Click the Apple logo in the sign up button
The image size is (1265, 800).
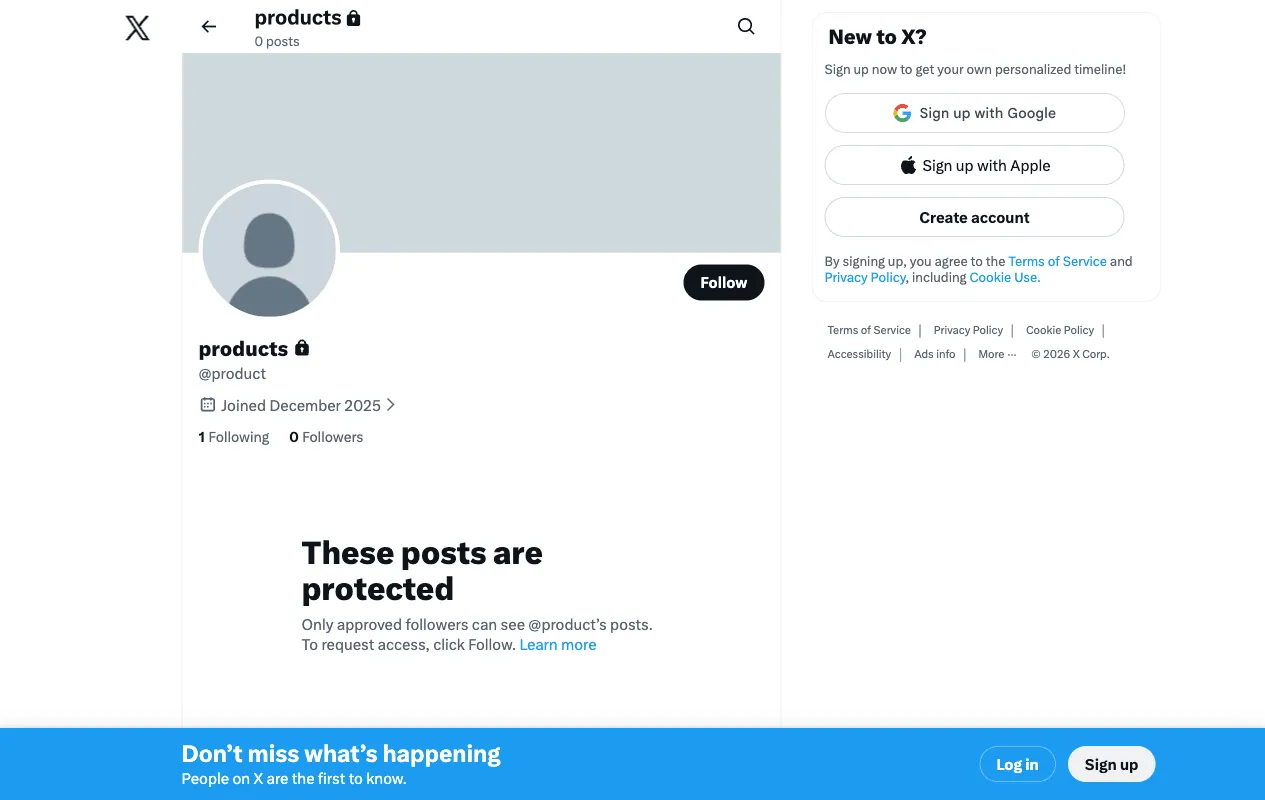[908, 164]
